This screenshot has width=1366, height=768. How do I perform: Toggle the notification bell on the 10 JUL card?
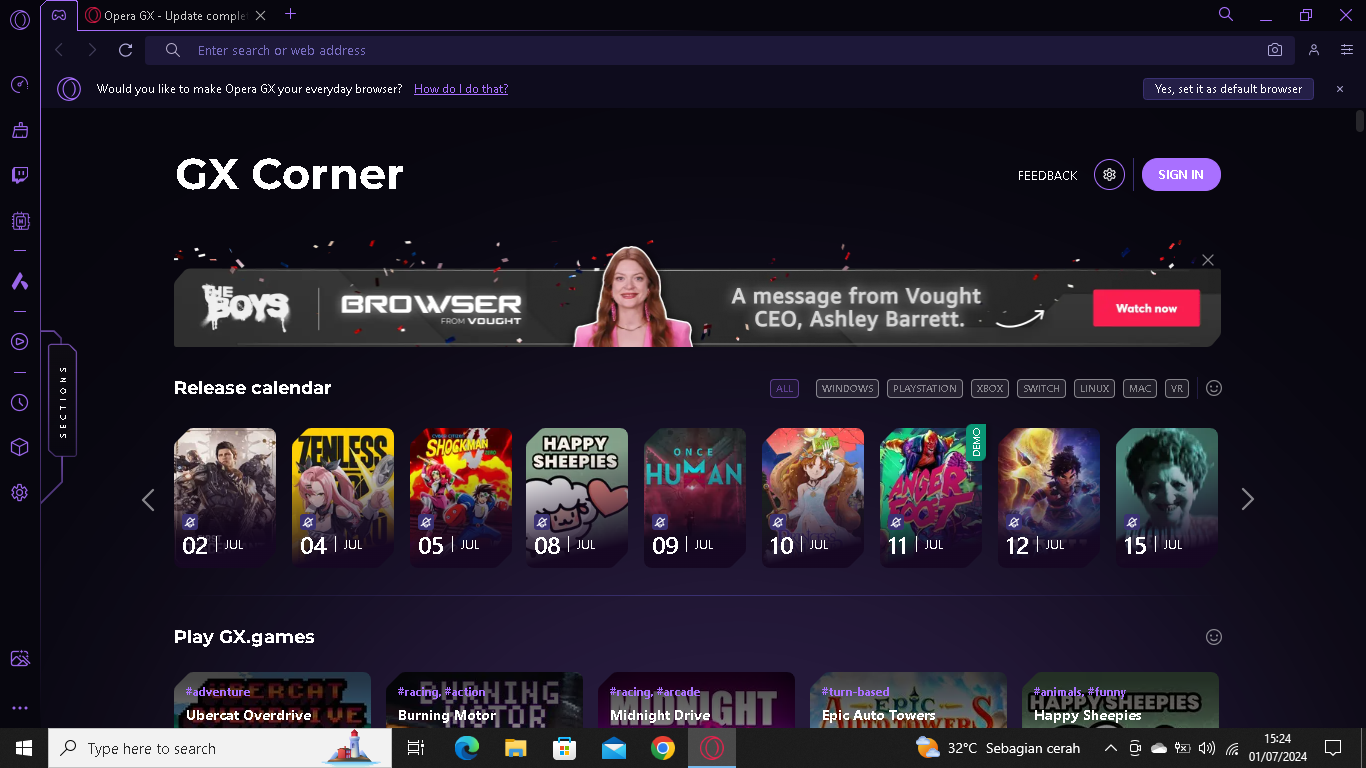tap(778, 522)
